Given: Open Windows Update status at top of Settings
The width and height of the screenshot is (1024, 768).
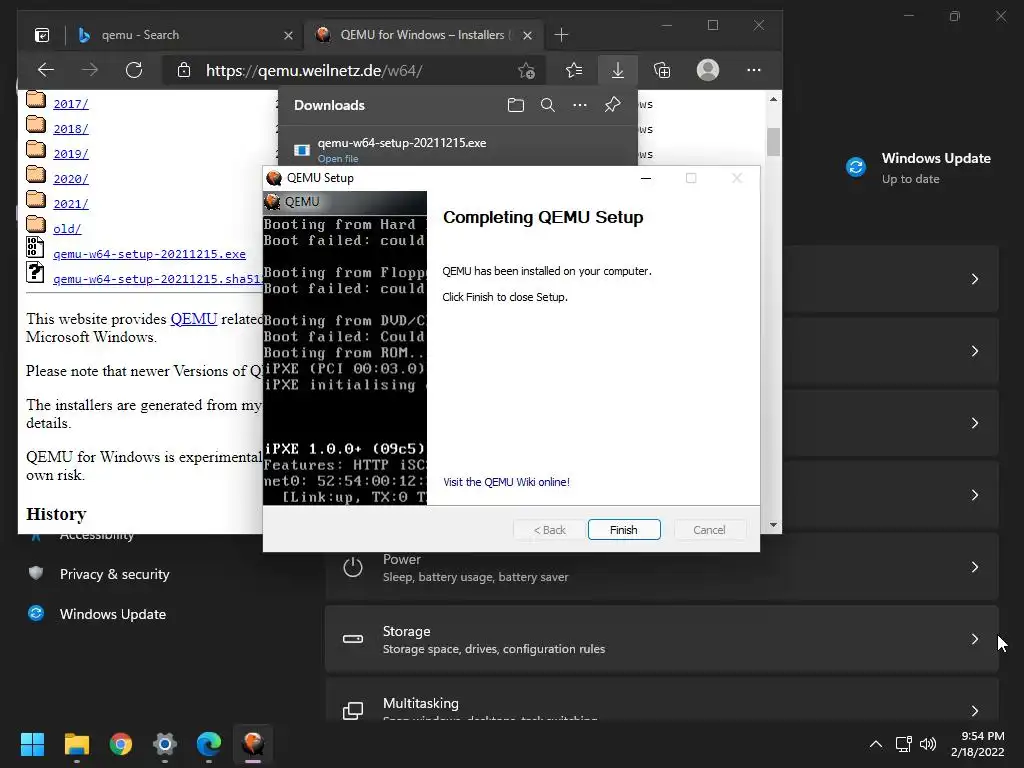Looking at the screenshot, I should [x=918, y=168].
